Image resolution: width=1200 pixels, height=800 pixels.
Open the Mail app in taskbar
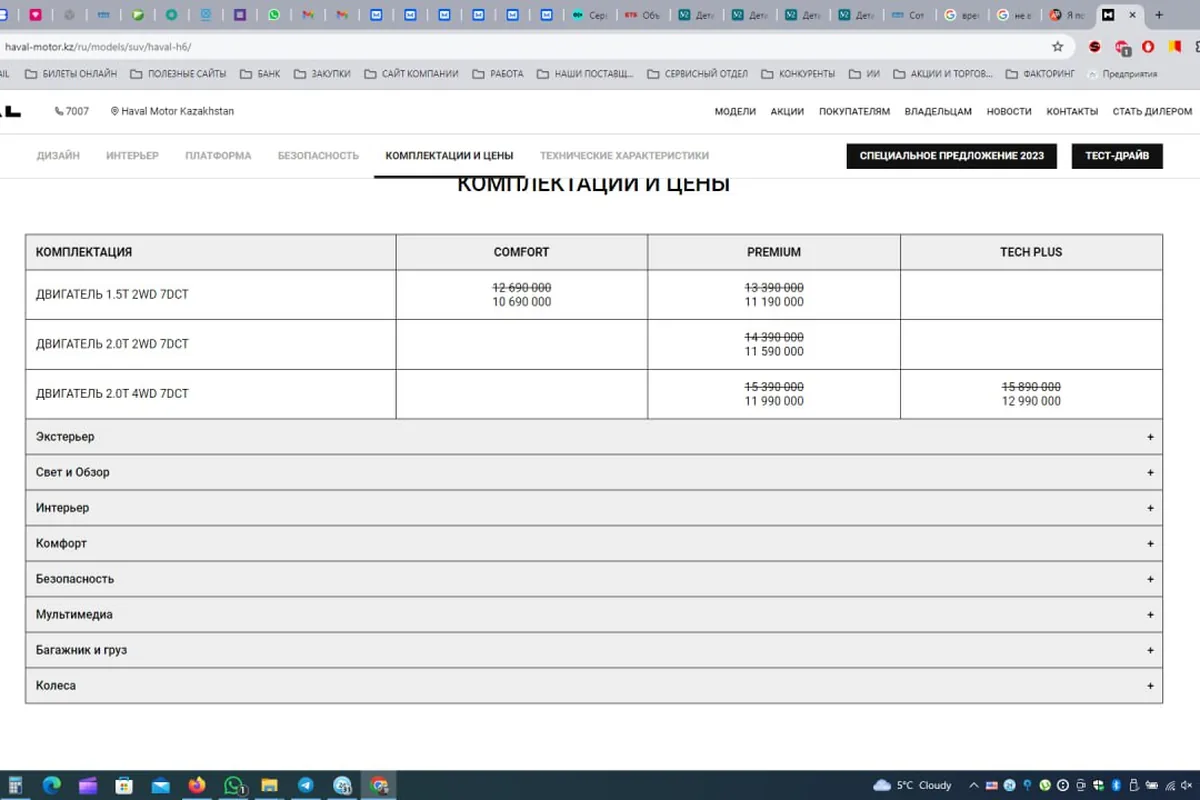(x=160, y=785)
